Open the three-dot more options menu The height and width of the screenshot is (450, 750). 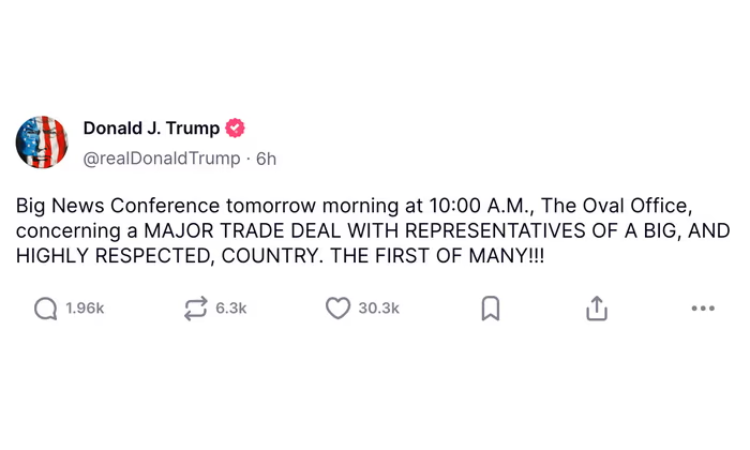[703, 309]
